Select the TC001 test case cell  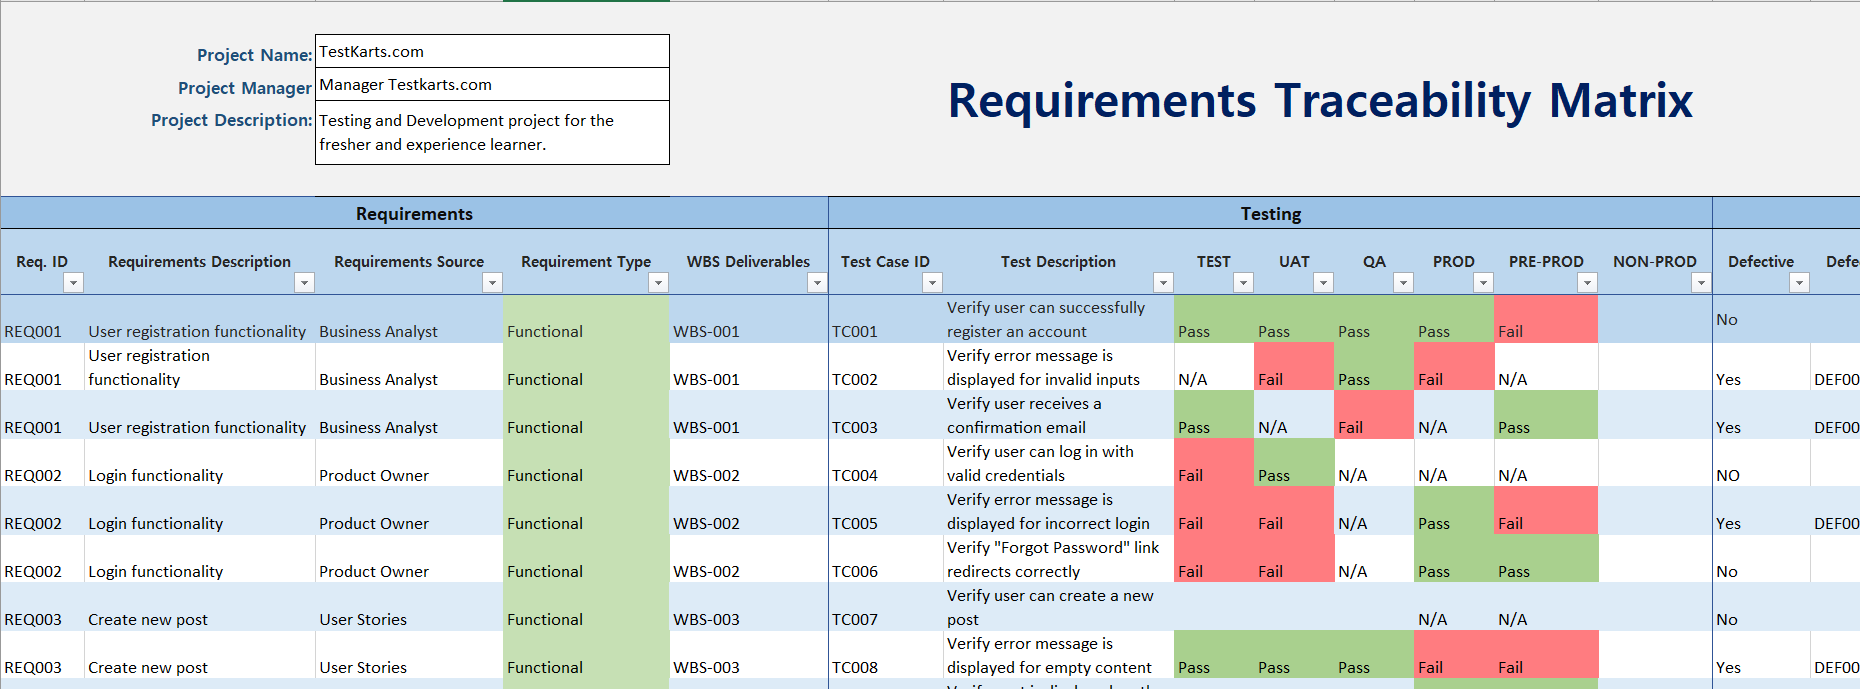coord(886,319)
